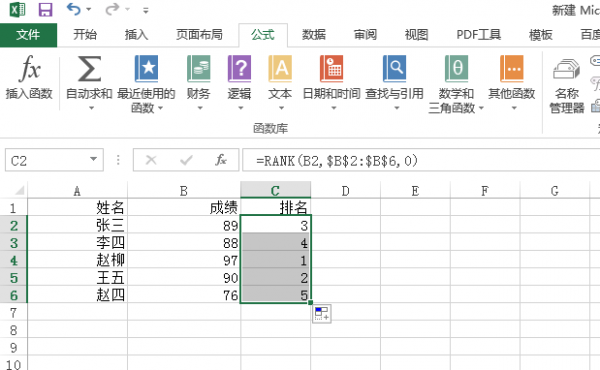Click cell containing 李四

point(77,243)
